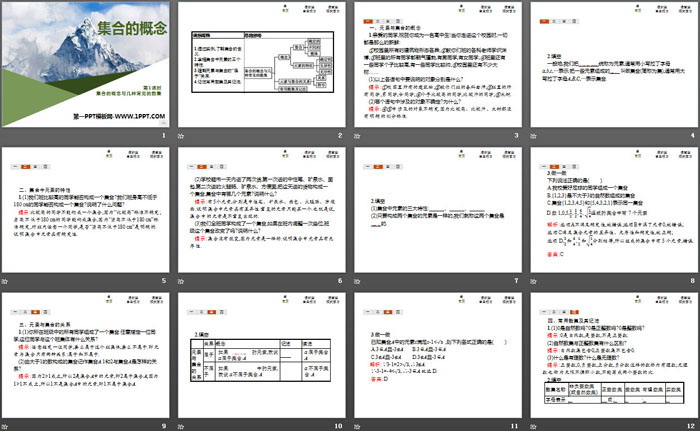Click the transition star icon under slide 12
Image resolution: width=700 pixels, height=431 pixels.
click(x=535, y=426)
